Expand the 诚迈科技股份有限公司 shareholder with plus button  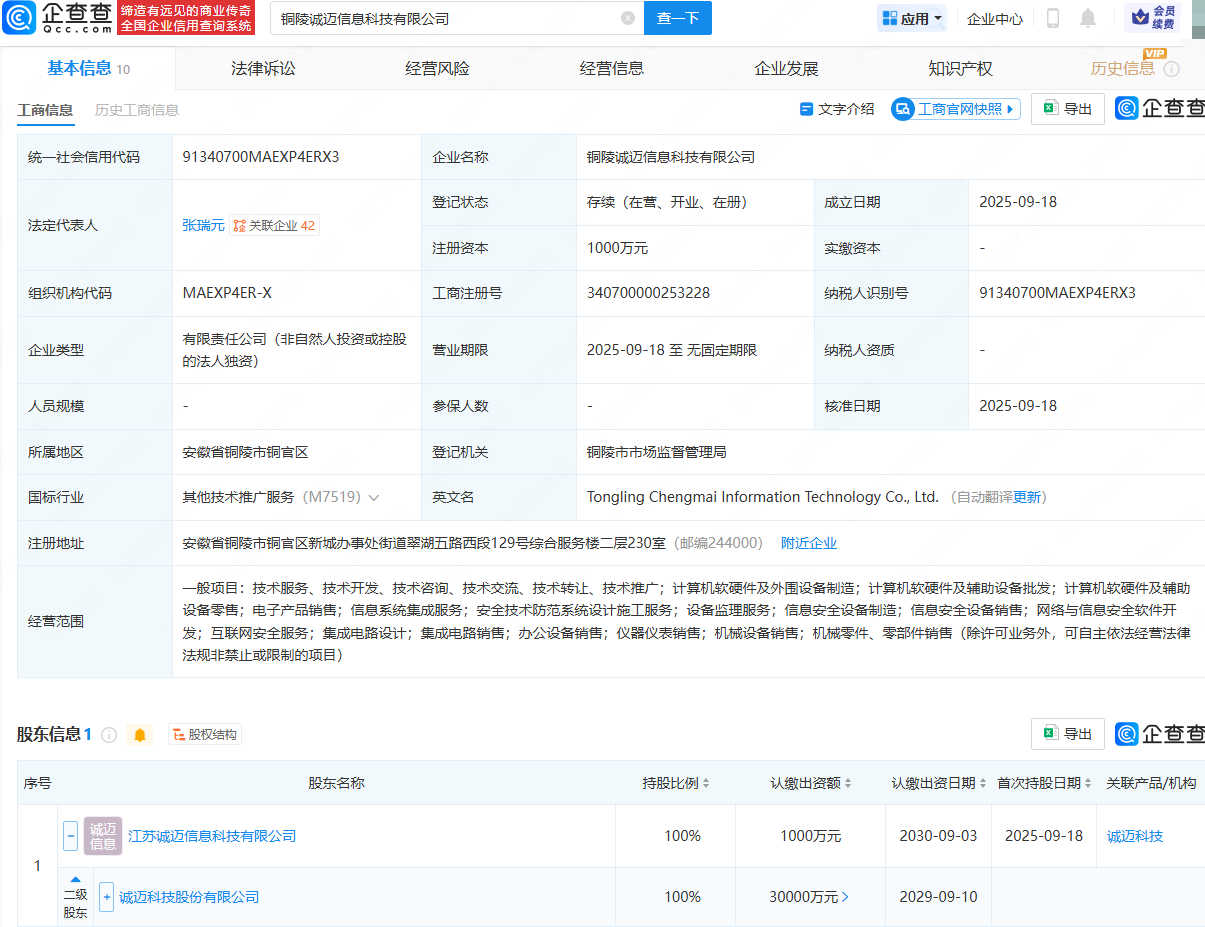pos(106,897)
